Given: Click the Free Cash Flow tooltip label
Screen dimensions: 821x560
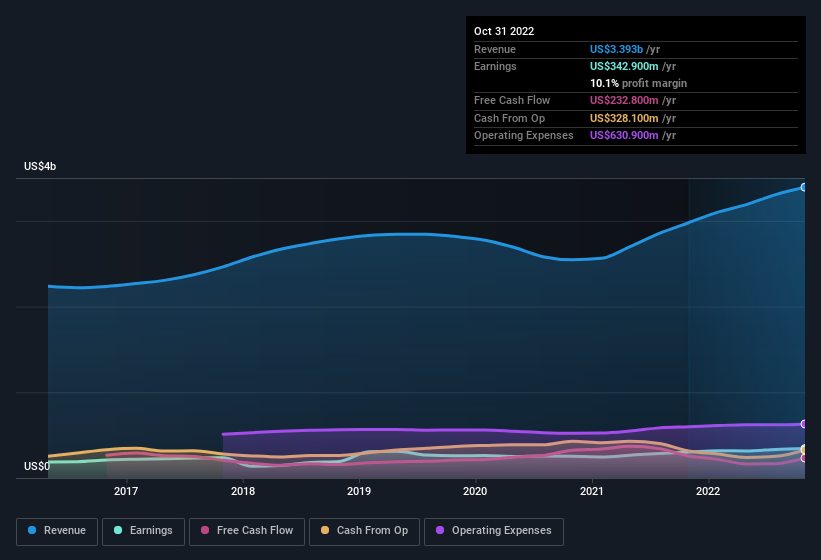Looking at the screenshot, I should tap(512, 100).
